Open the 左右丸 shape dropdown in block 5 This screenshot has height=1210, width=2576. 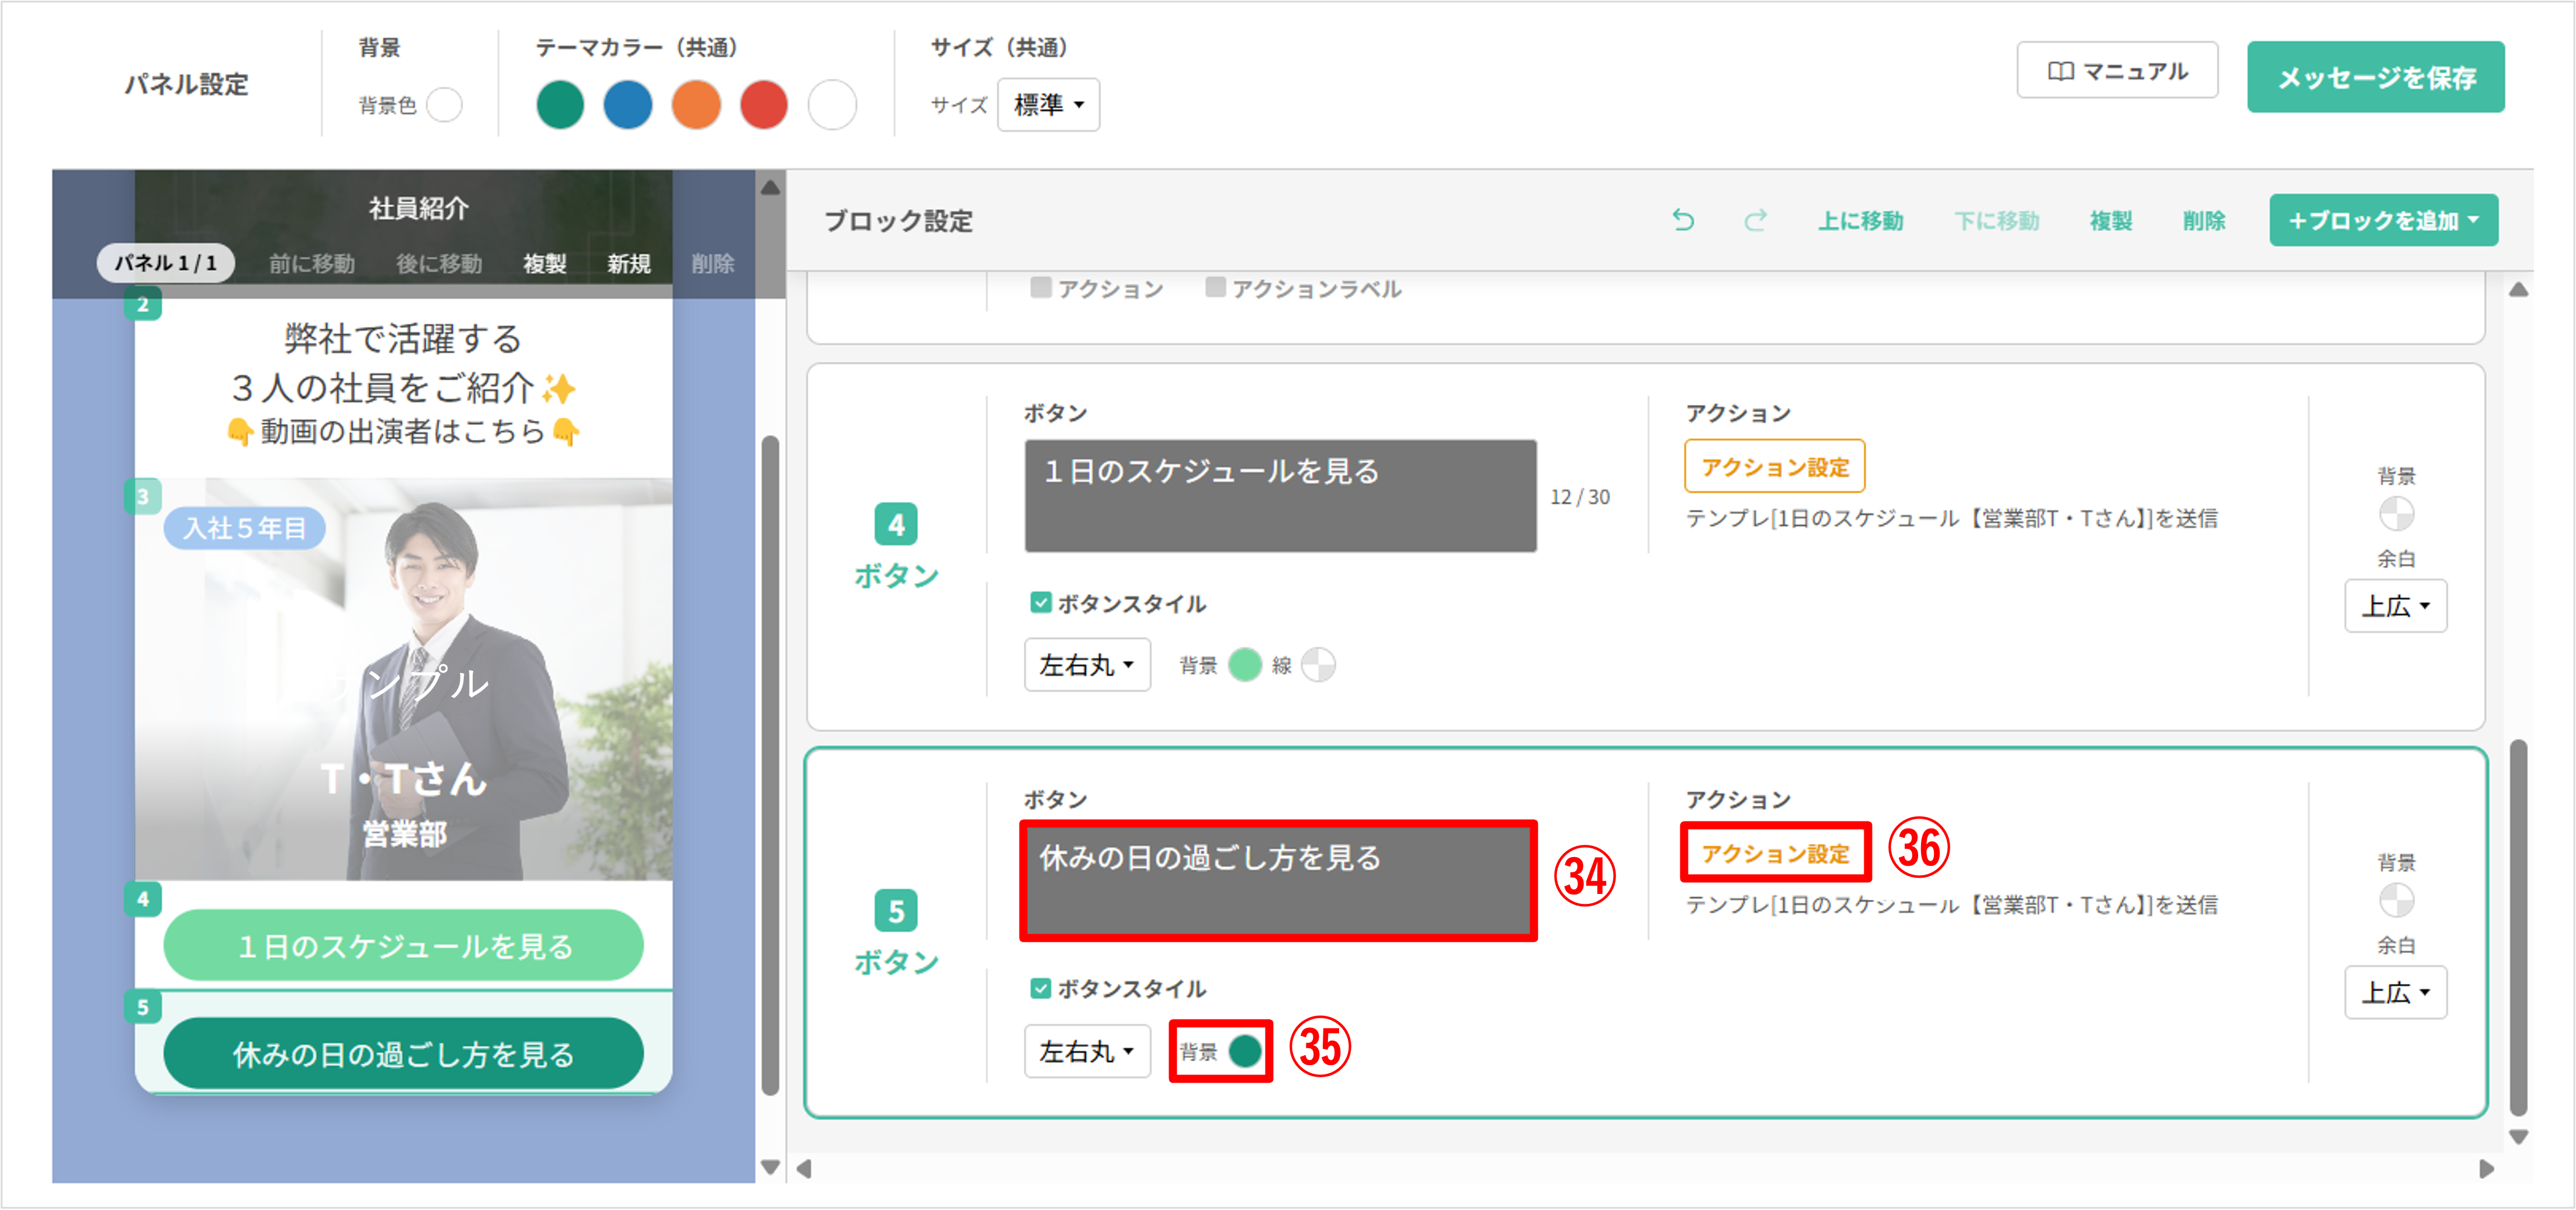(x=1086, y=1051)
